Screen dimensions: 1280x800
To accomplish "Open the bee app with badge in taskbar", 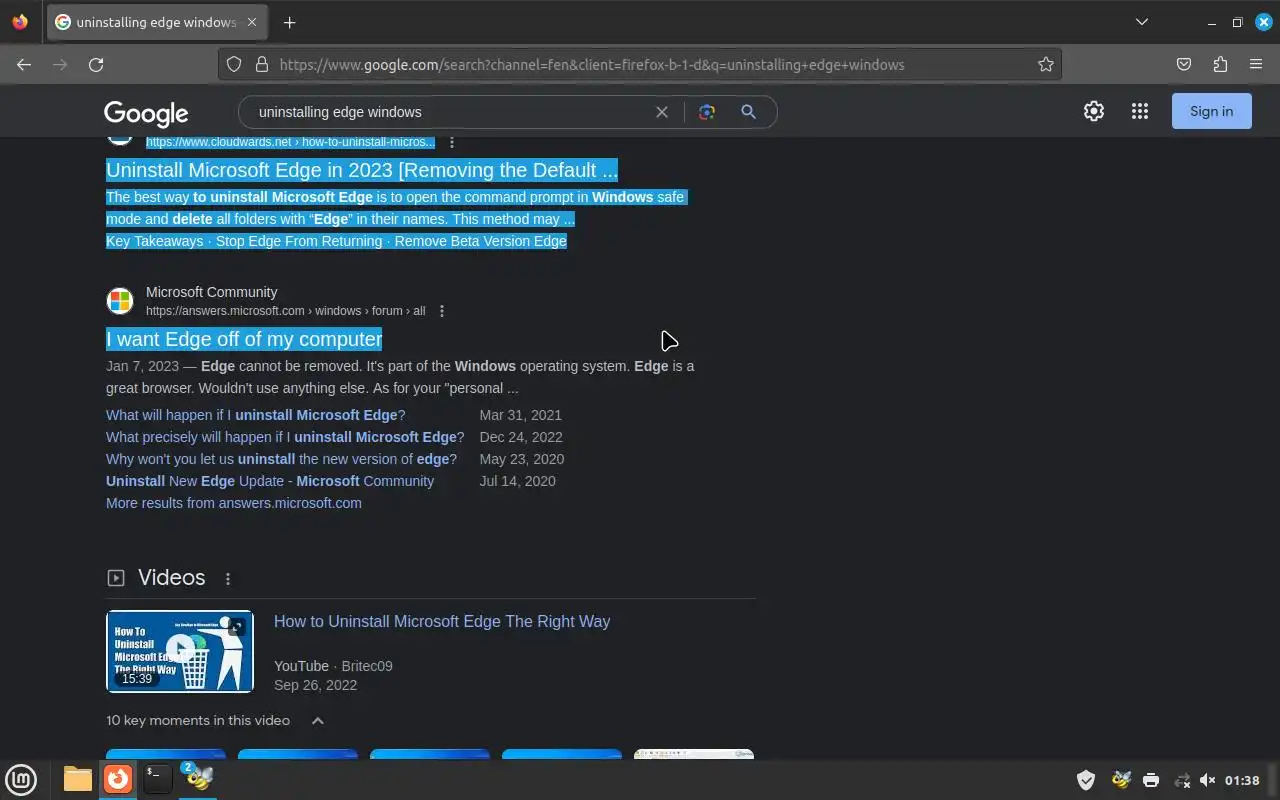I will pyautogui.click(x=198, y=779).
